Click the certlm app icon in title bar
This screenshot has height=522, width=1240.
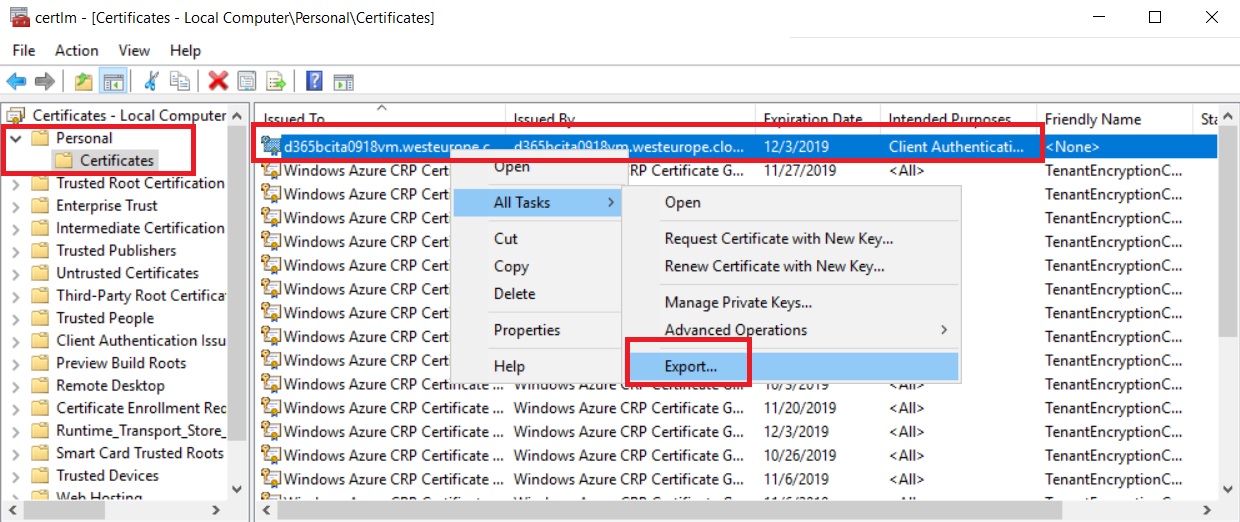pos(19,17)
